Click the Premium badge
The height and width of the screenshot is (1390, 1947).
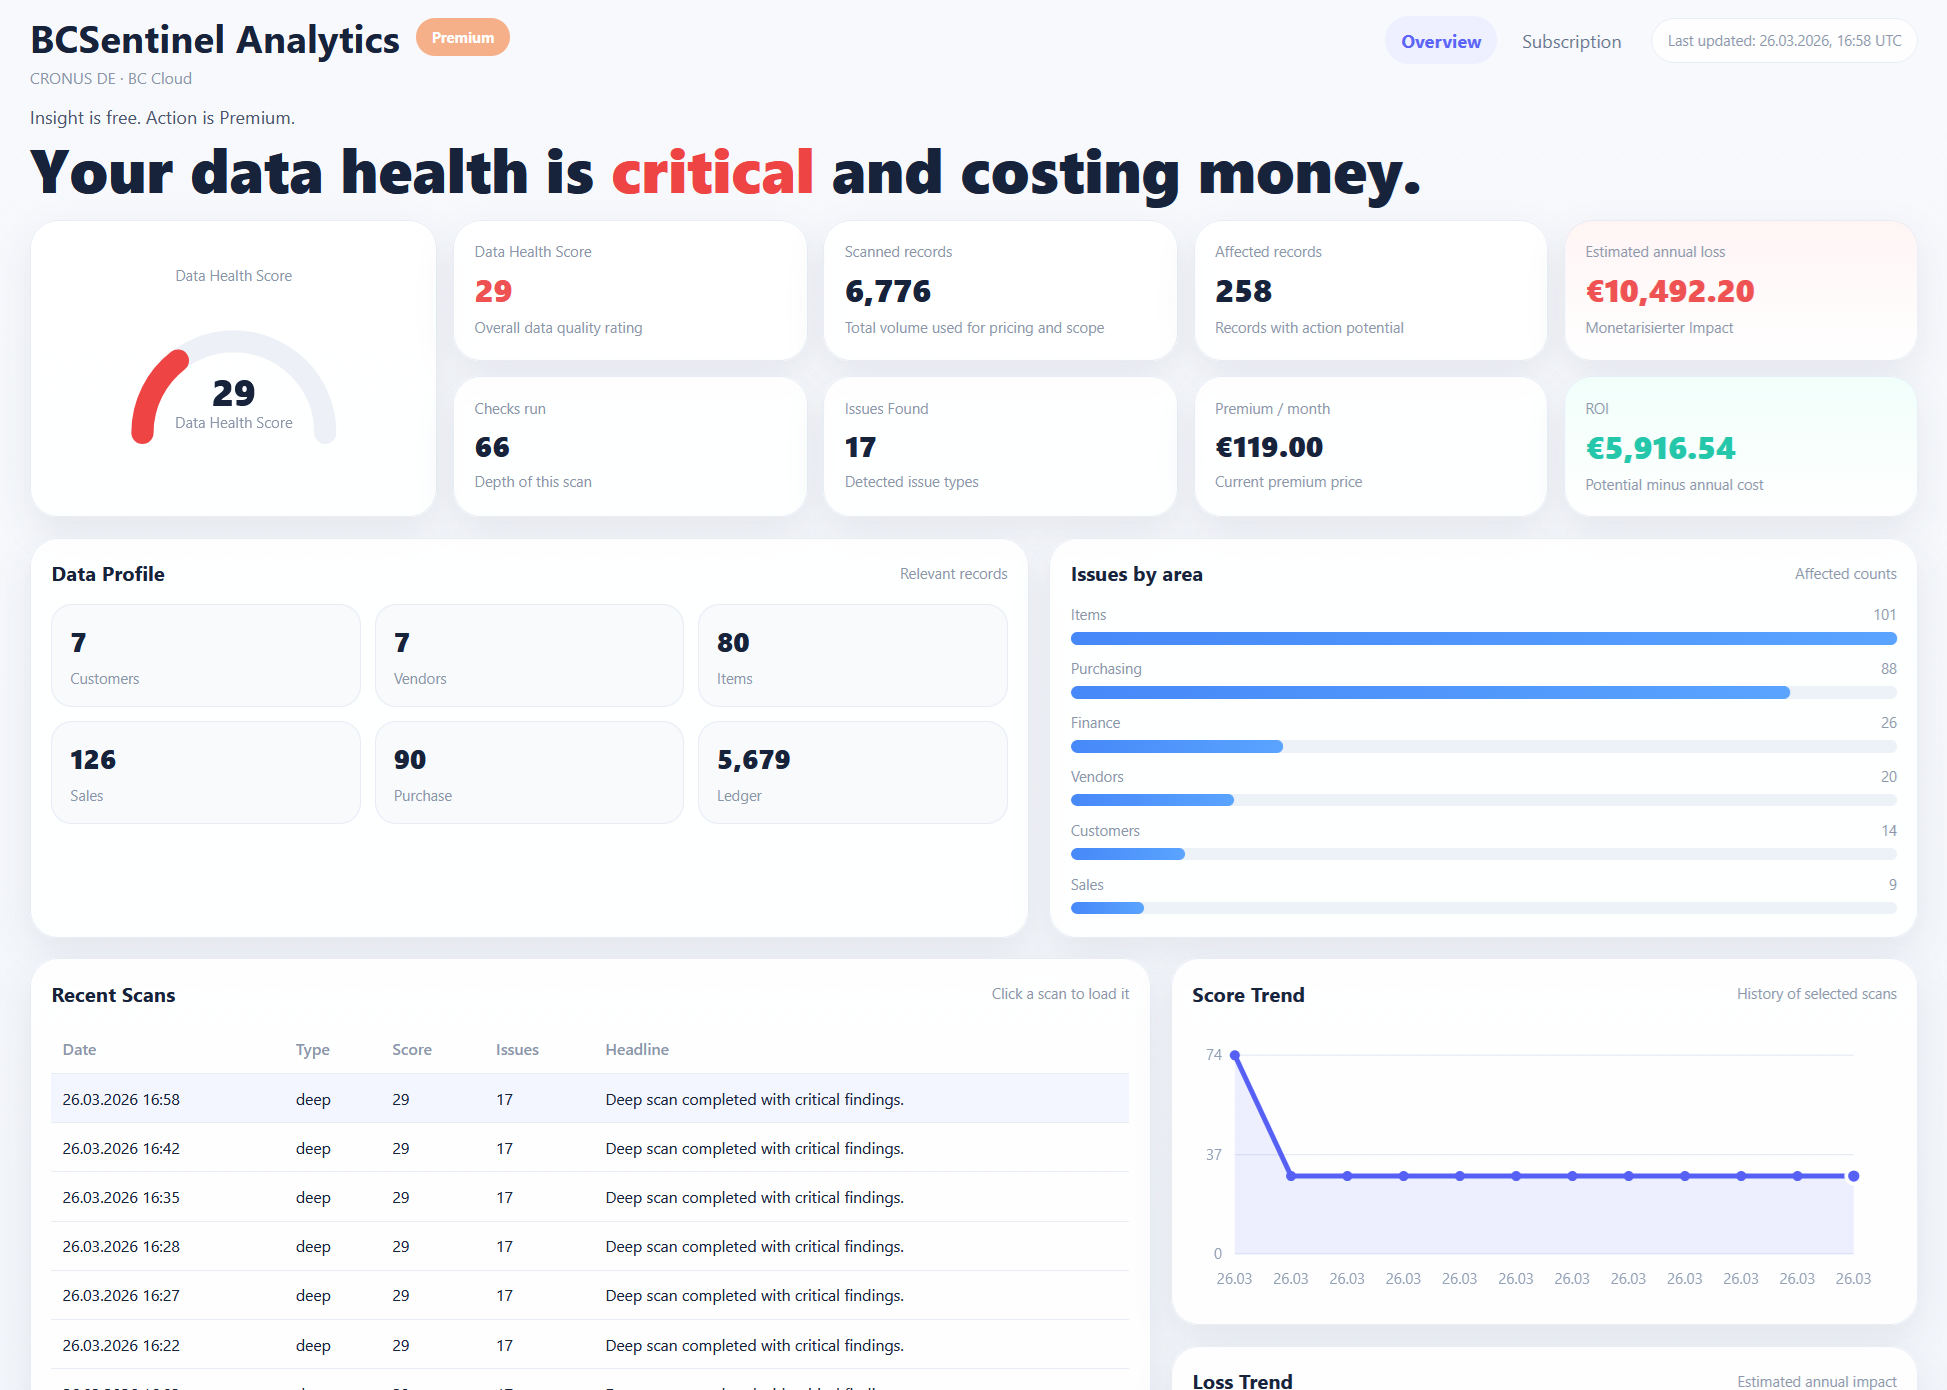(x=462, y=37)
